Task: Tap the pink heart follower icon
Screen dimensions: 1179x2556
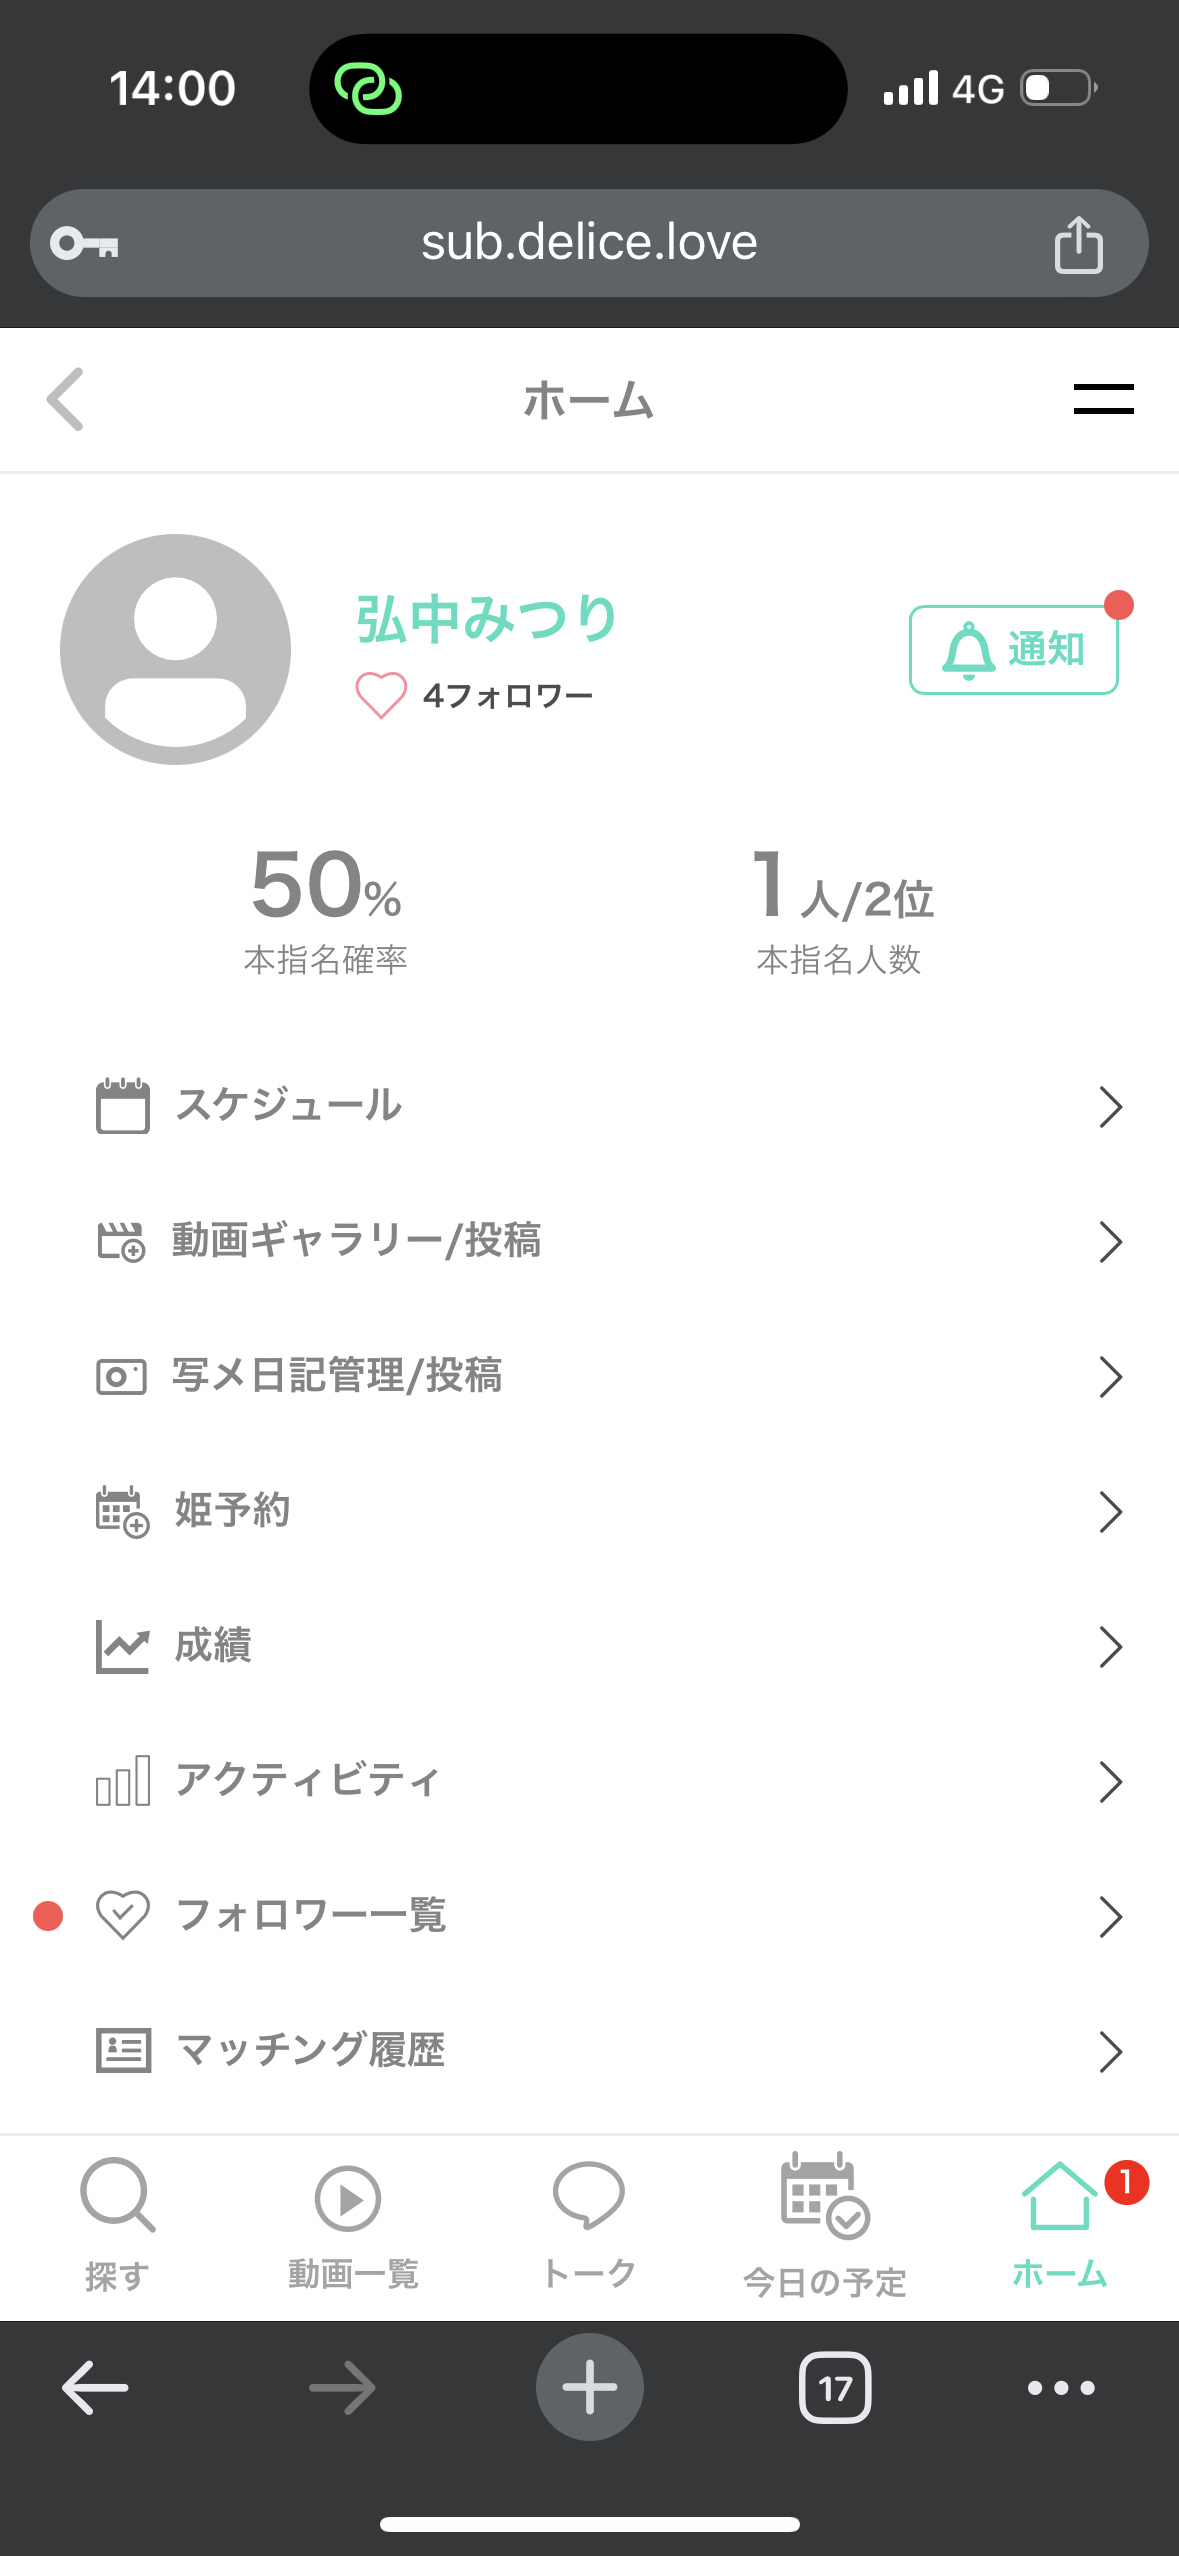Action: (x=381, y=695)
